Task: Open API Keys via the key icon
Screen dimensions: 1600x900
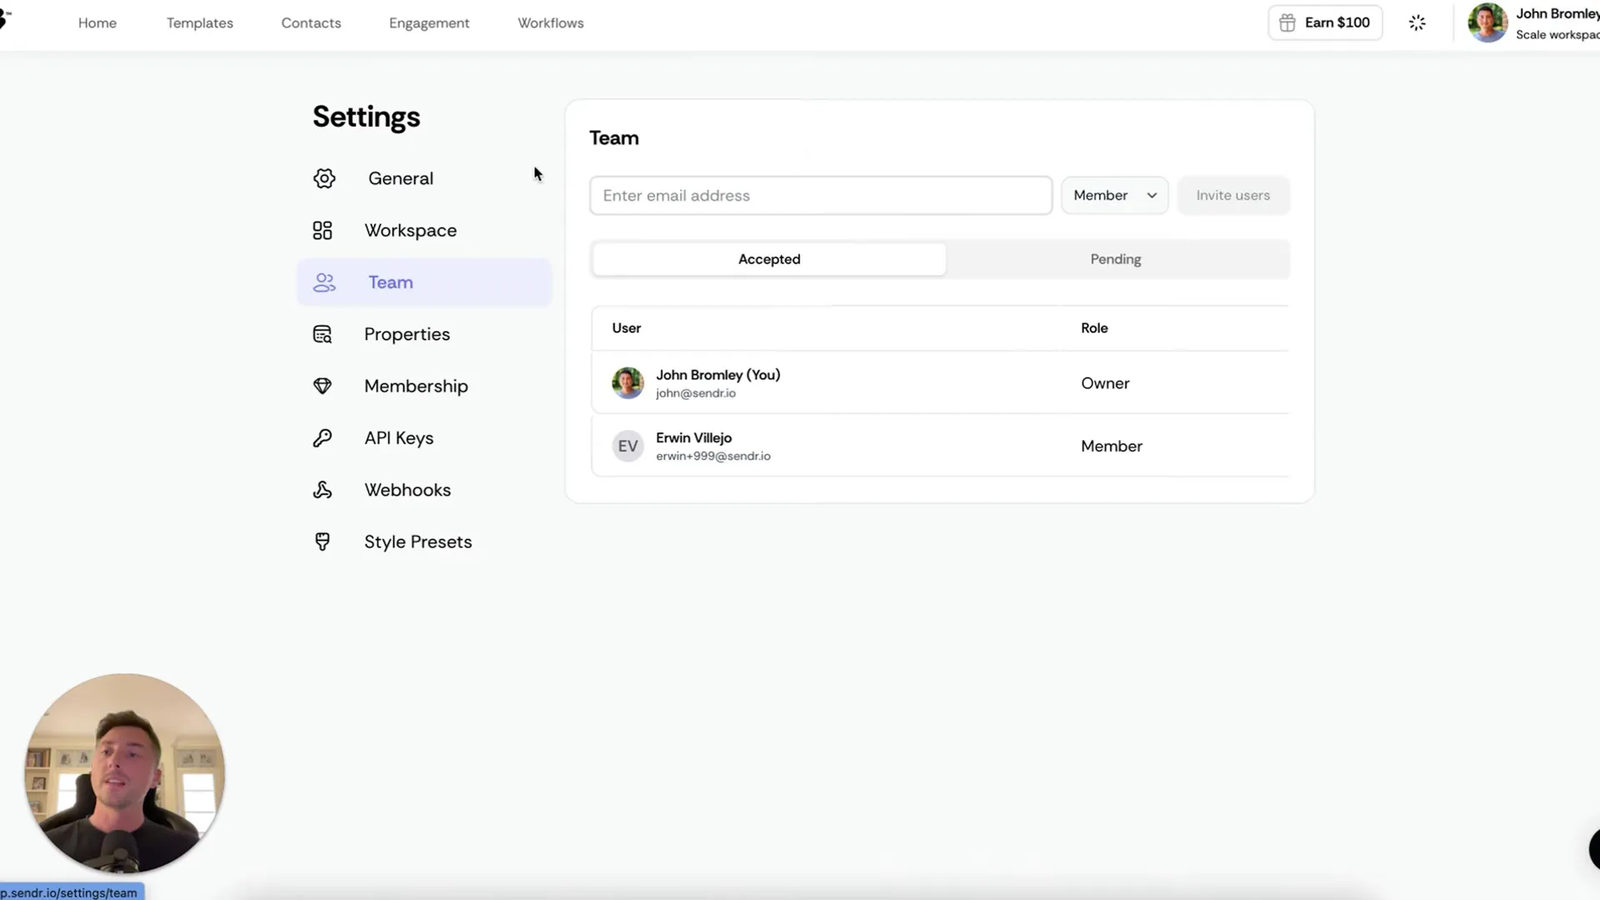Action: (321, 438)
